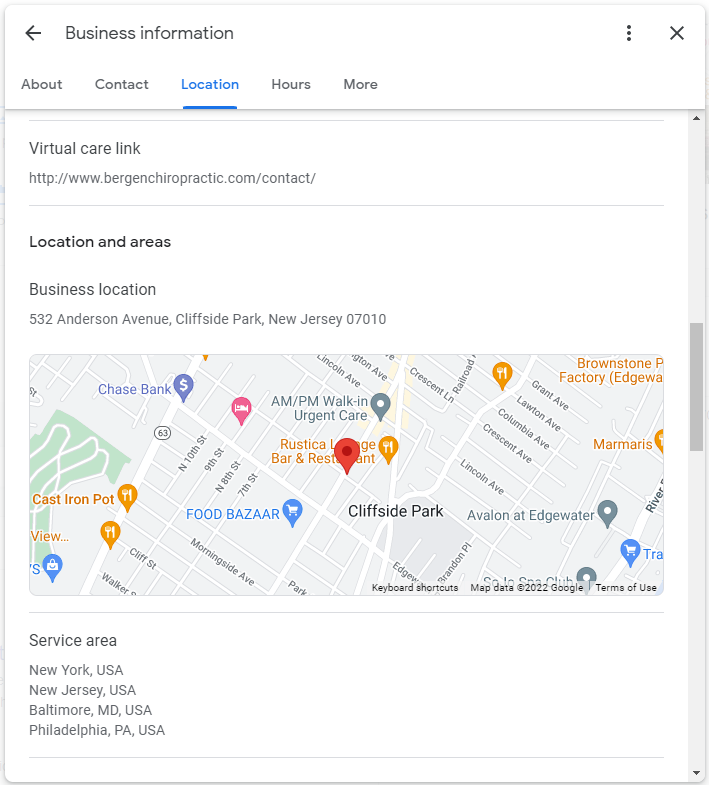Click the Virtual care link heading
Viewport: 709px width, 785px height.
85,149
